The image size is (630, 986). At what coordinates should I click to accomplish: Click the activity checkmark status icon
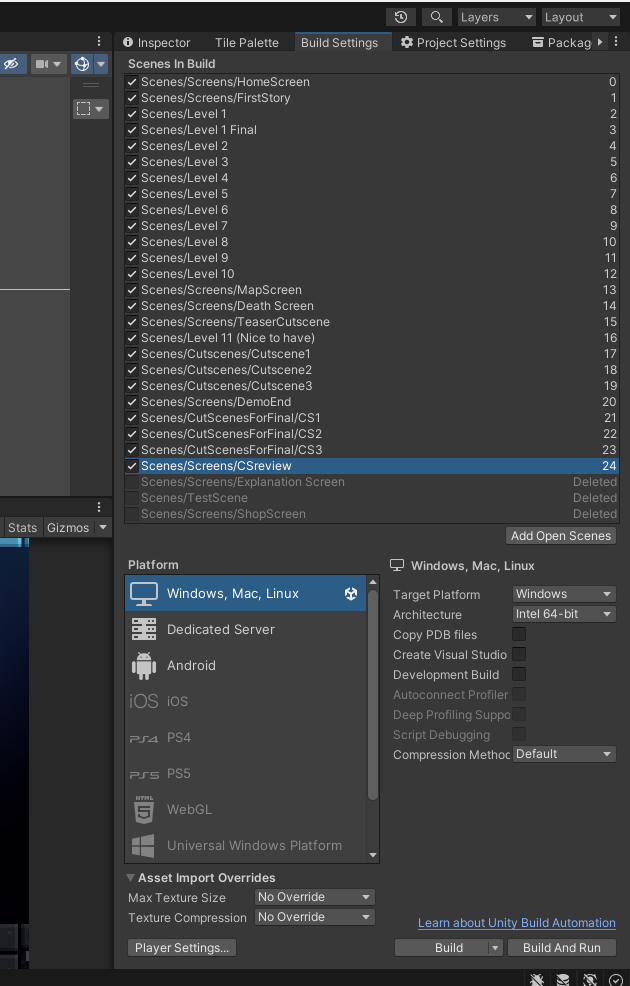pos(616,979)
